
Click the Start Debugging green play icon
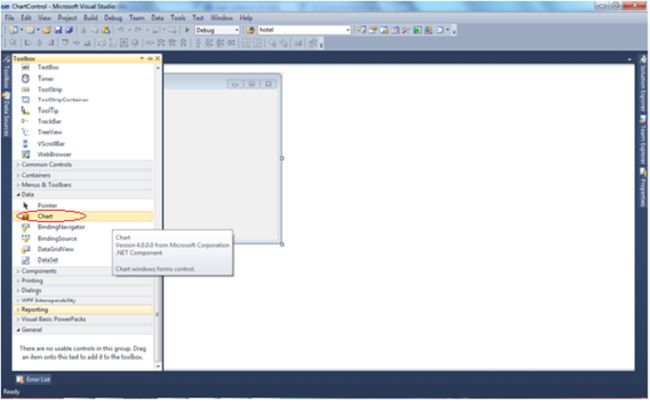pyautogui.click(x=187, y=30)
